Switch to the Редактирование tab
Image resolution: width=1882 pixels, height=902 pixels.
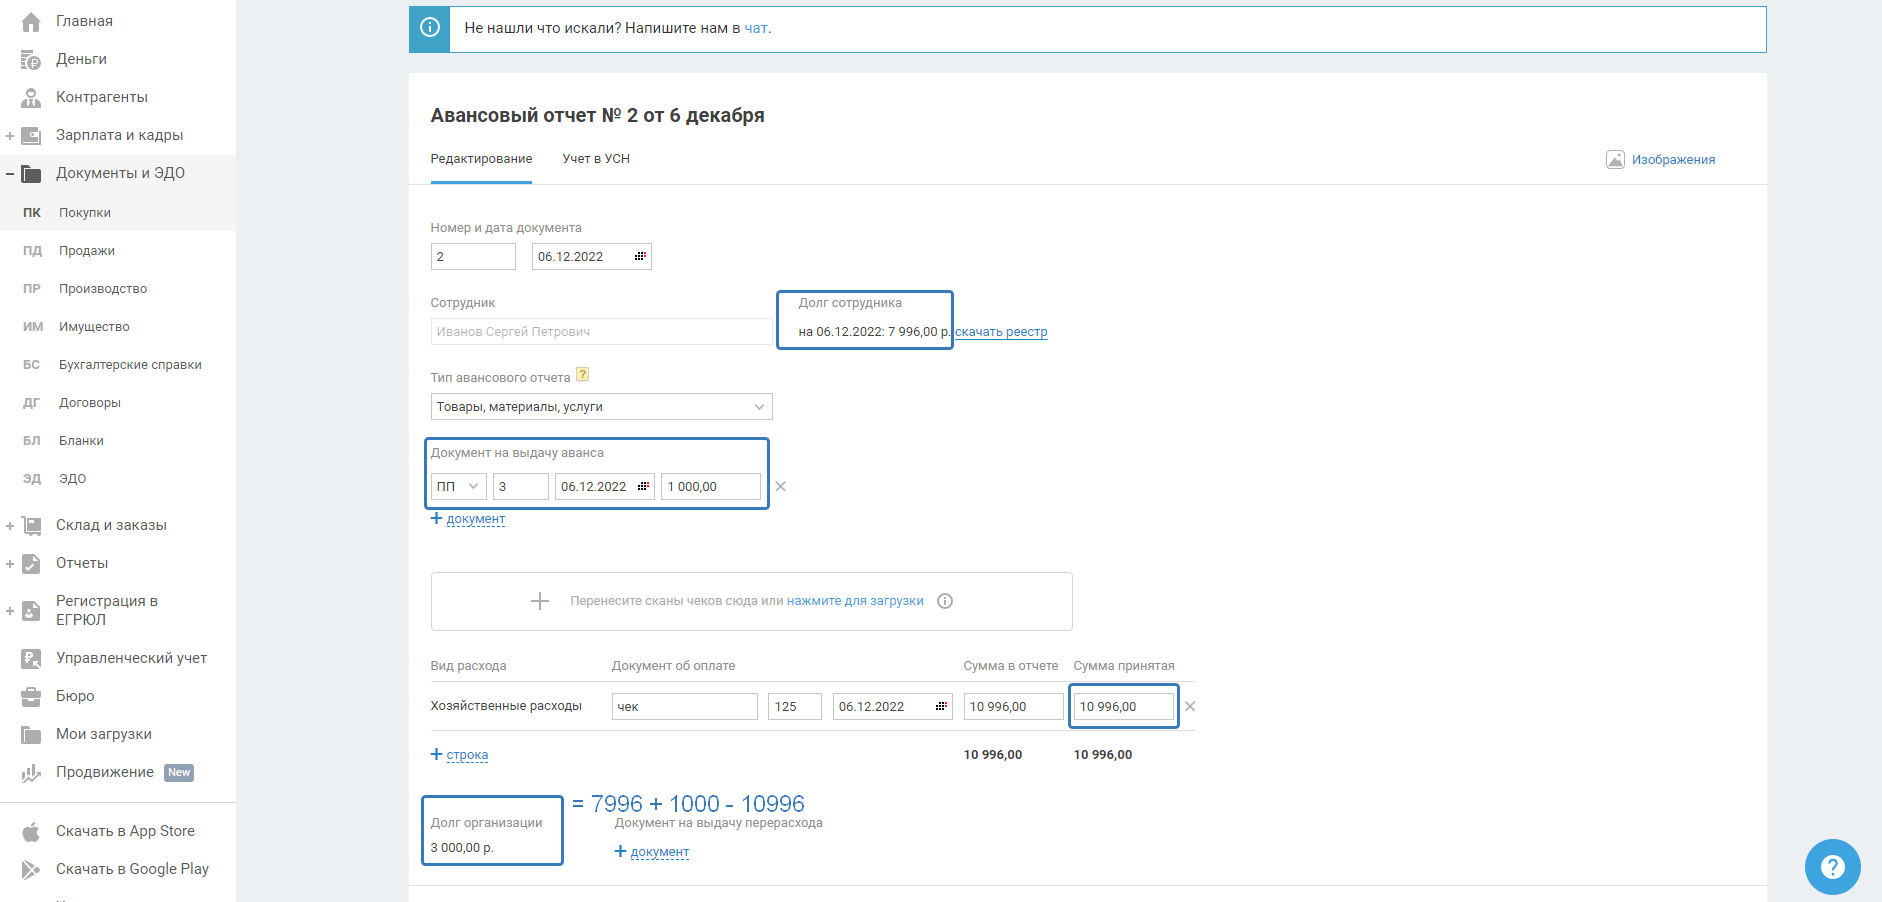[x=481, y=159]
